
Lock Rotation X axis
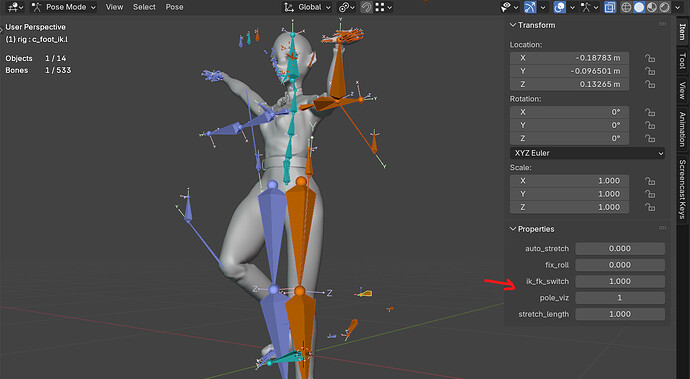pyautogui.click(x=650, y=113)
